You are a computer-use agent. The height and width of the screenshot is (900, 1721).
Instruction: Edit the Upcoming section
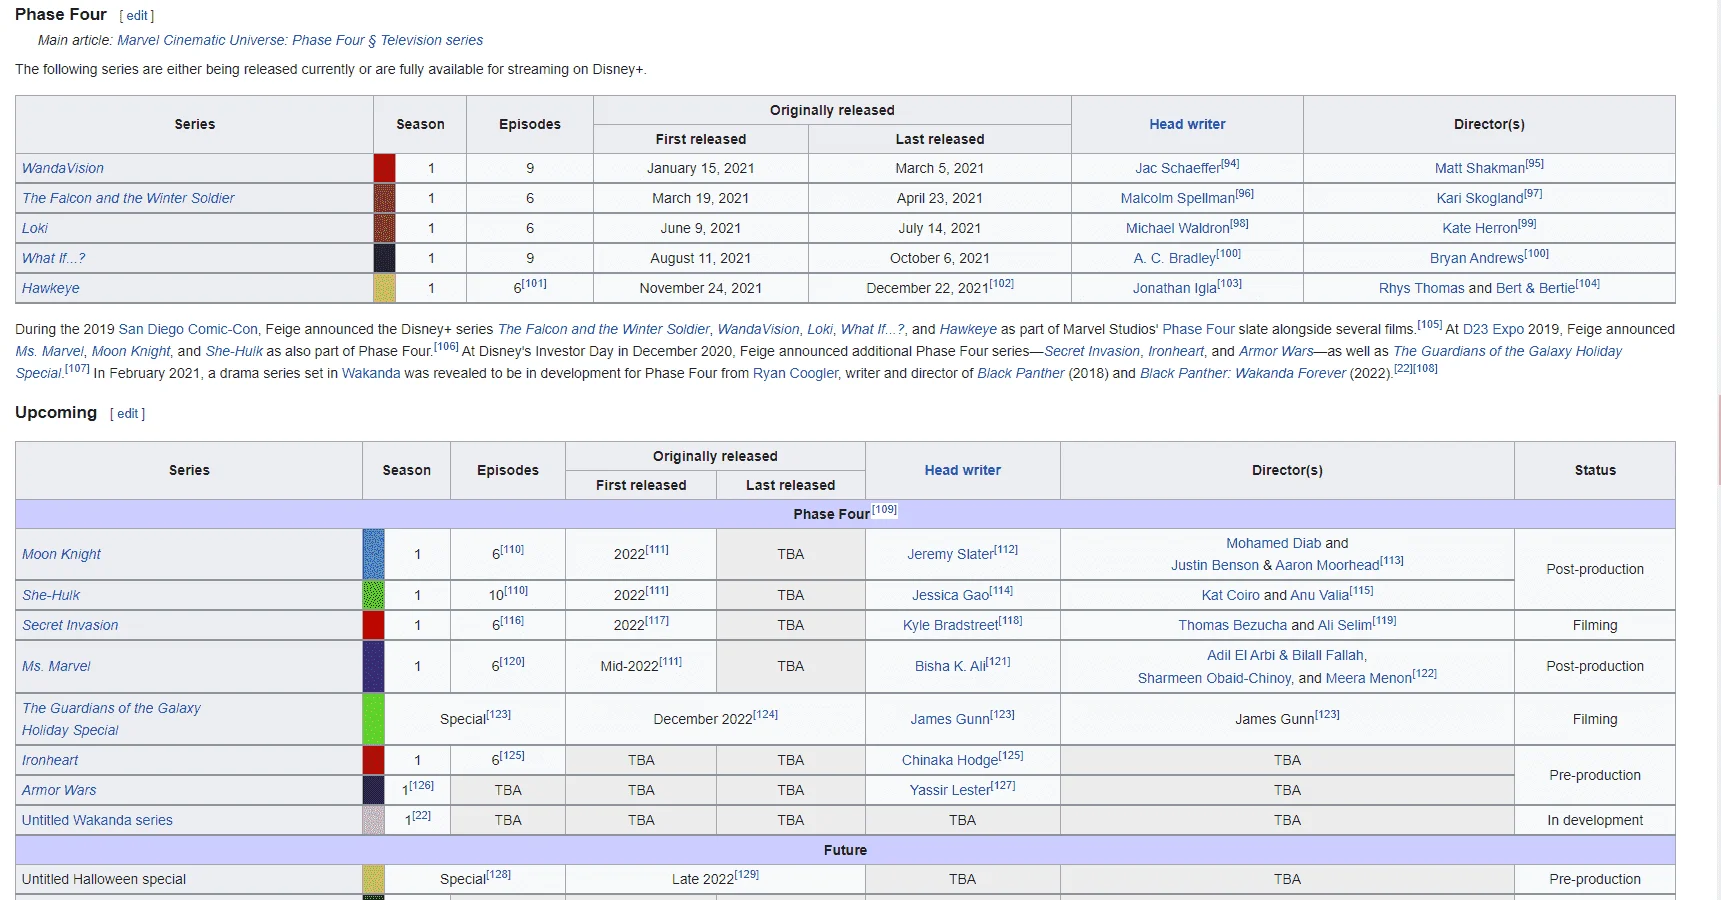click(128, 414)
